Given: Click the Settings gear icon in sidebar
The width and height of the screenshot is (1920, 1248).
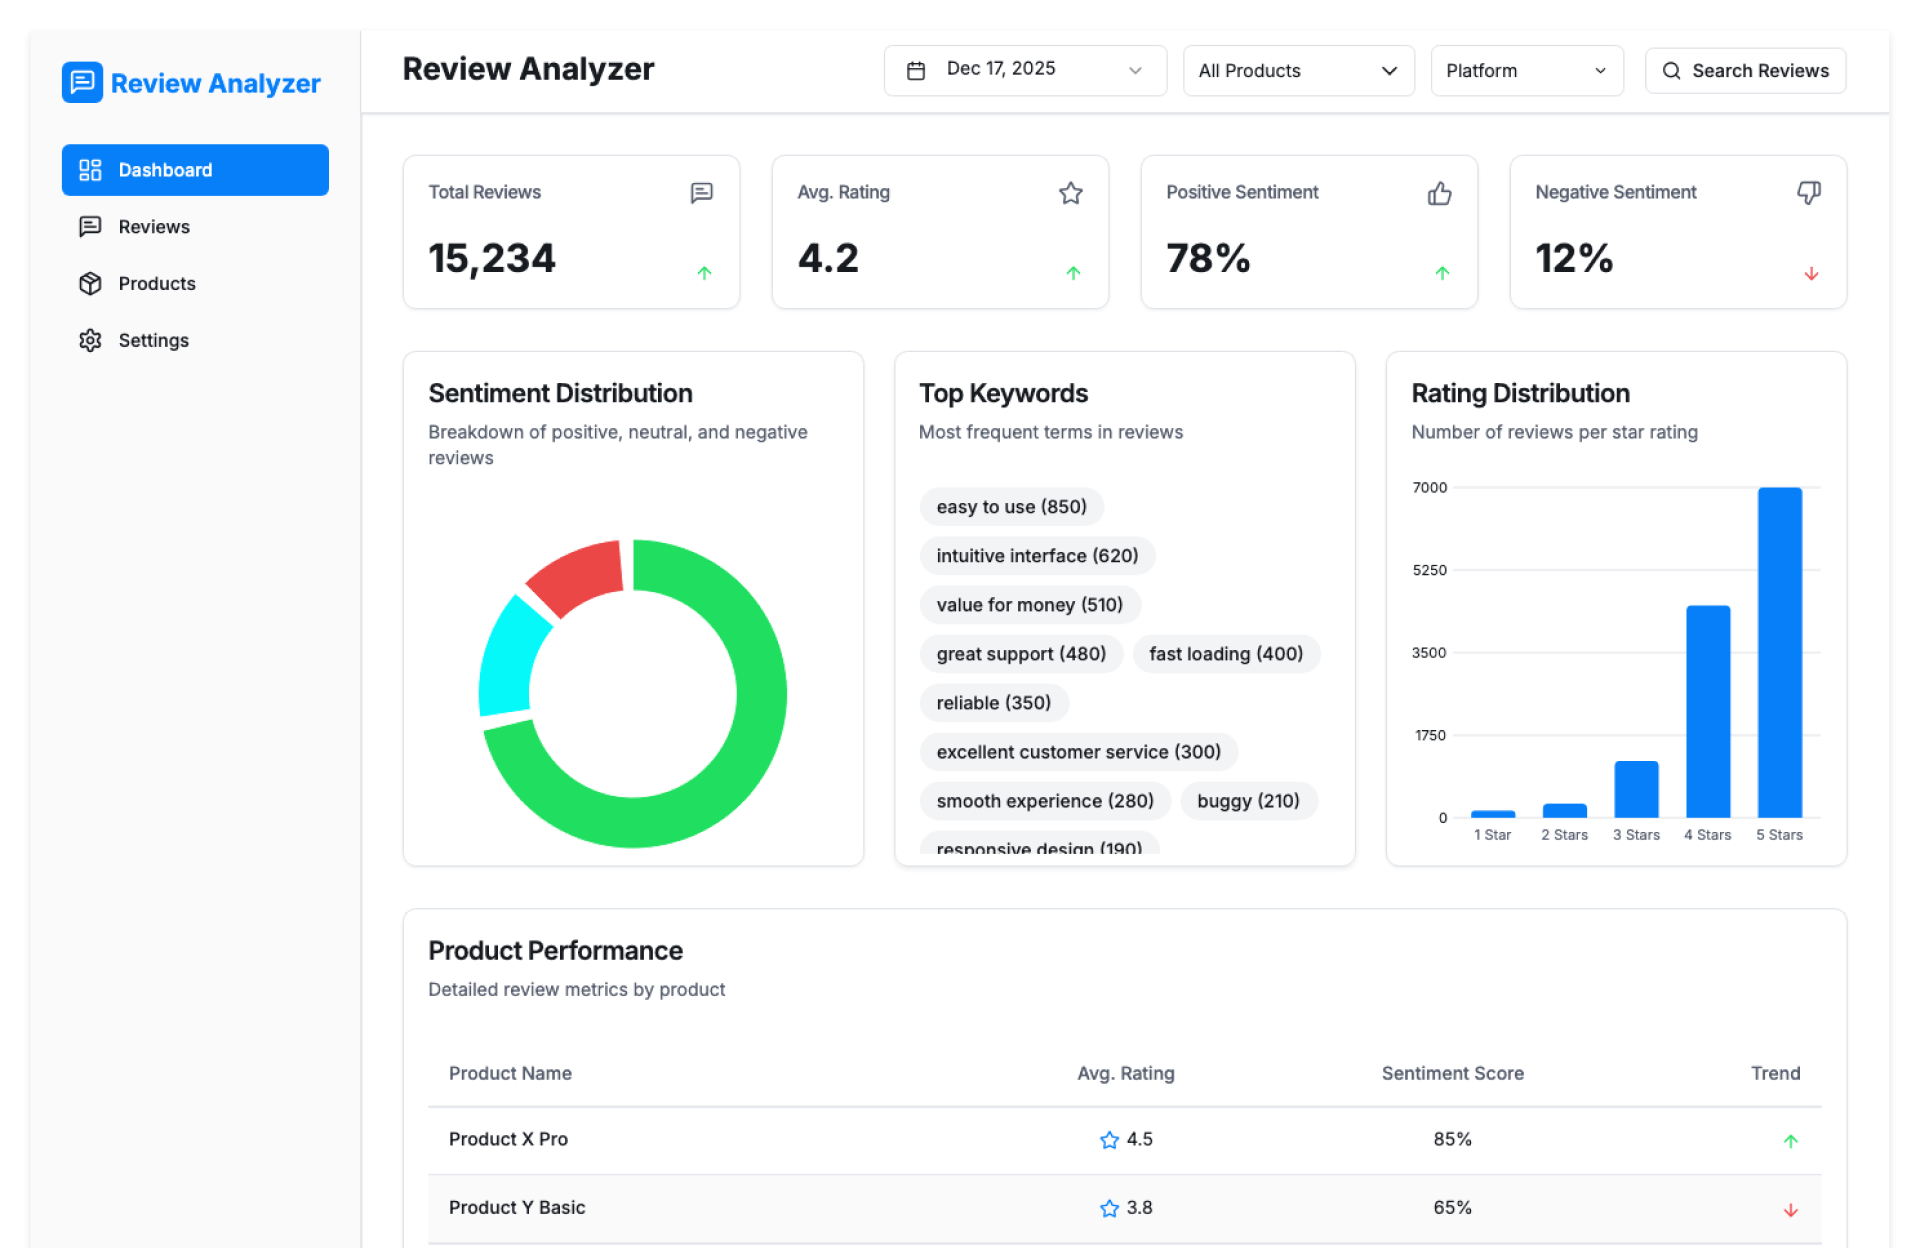Looking at the screenshot, I should (x=90, y=340).
